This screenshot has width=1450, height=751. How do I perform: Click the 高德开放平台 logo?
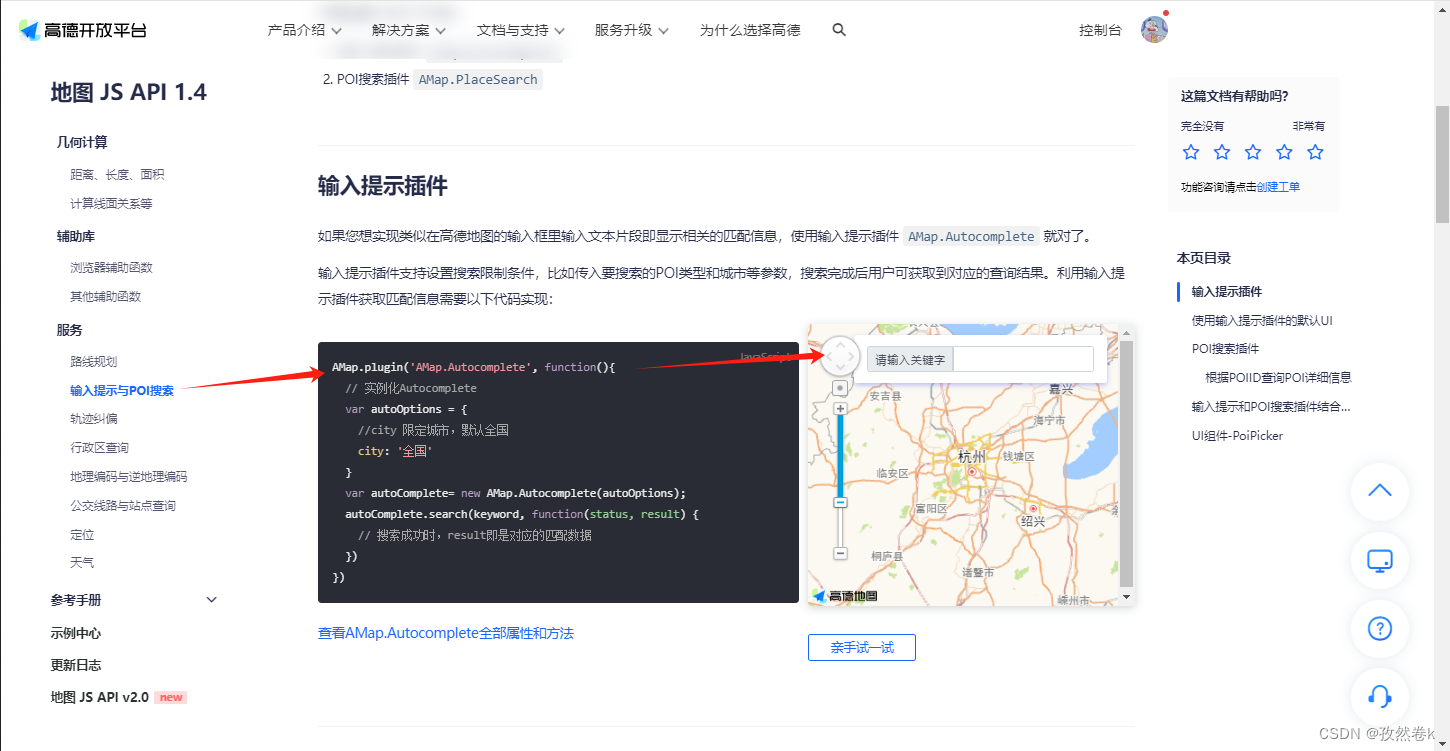point(82,30)
